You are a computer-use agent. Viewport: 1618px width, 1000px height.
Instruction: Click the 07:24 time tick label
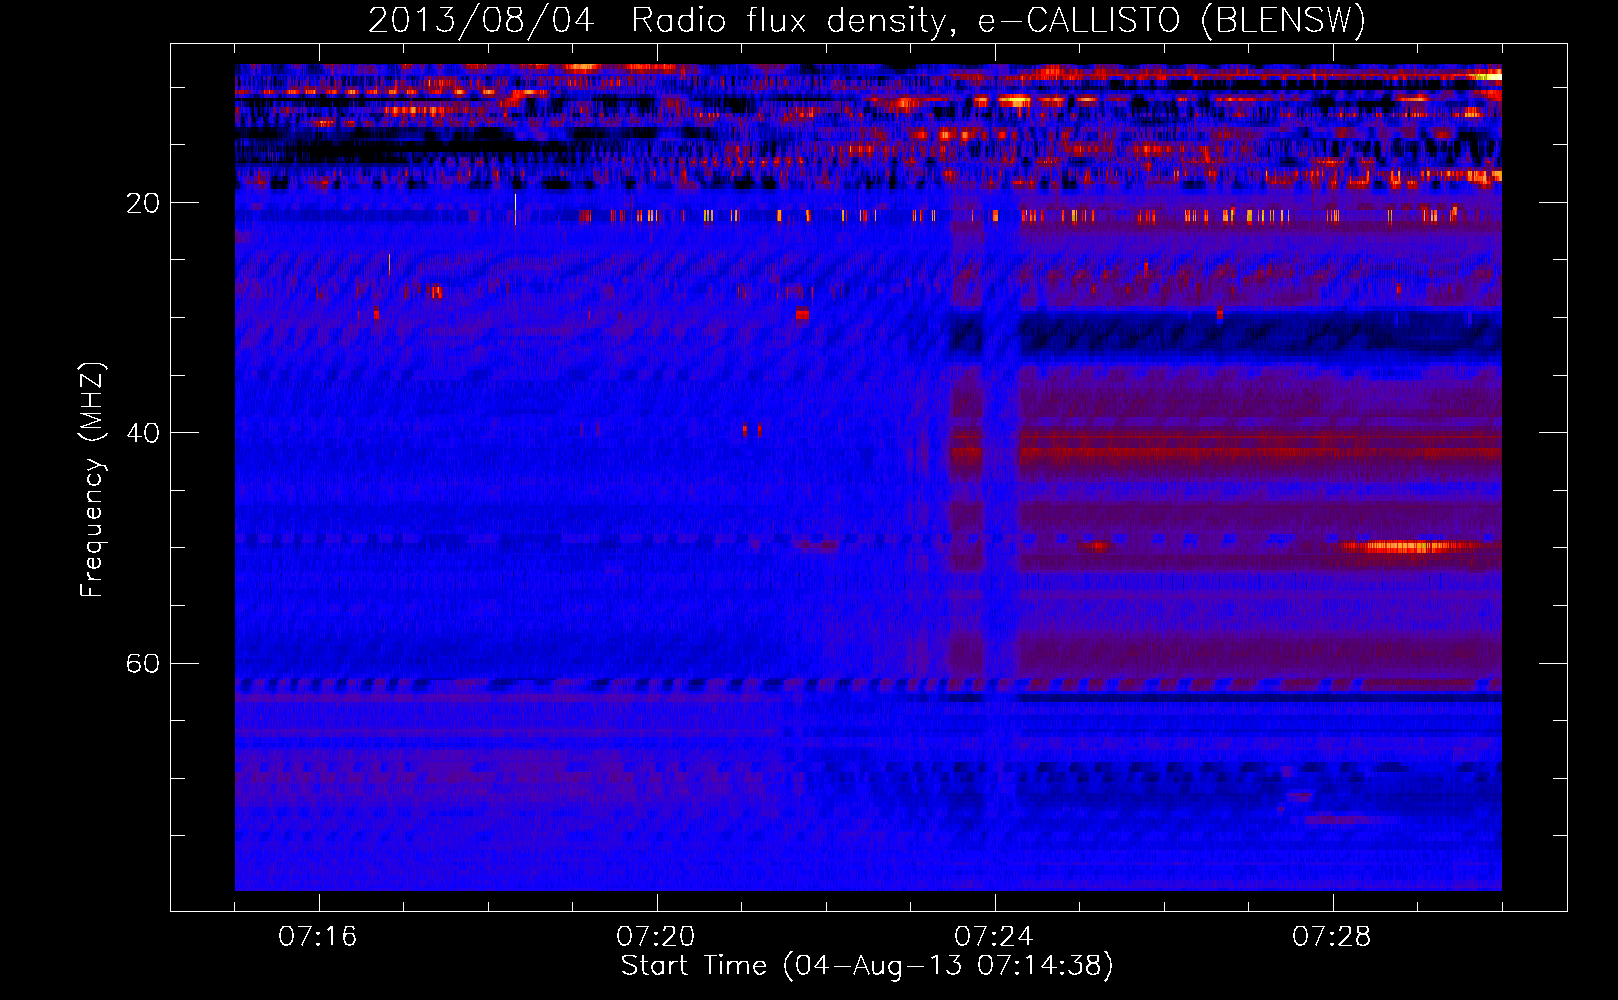tap(994, 937)
